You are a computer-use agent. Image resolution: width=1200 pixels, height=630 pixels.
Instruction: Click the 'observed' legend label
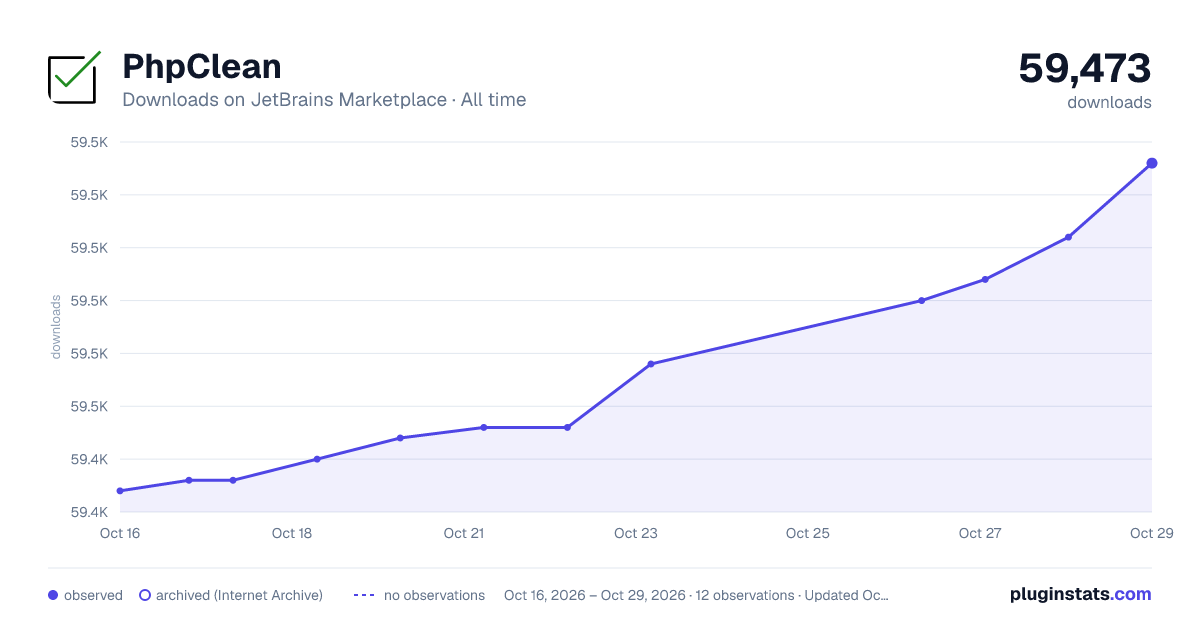[x=93, y=595]
